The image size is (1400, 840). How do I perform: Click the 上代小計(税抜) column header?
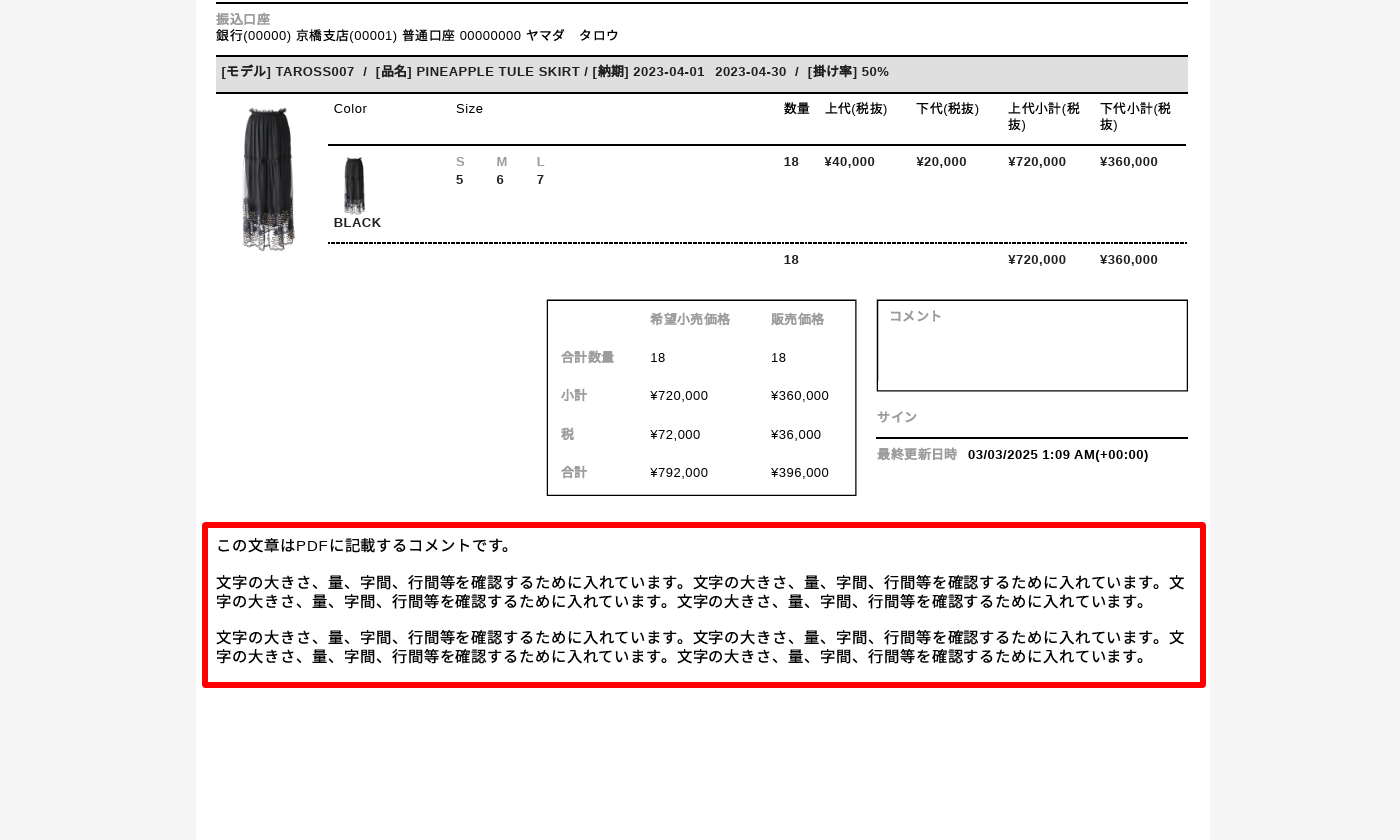tap(1044, 116)
